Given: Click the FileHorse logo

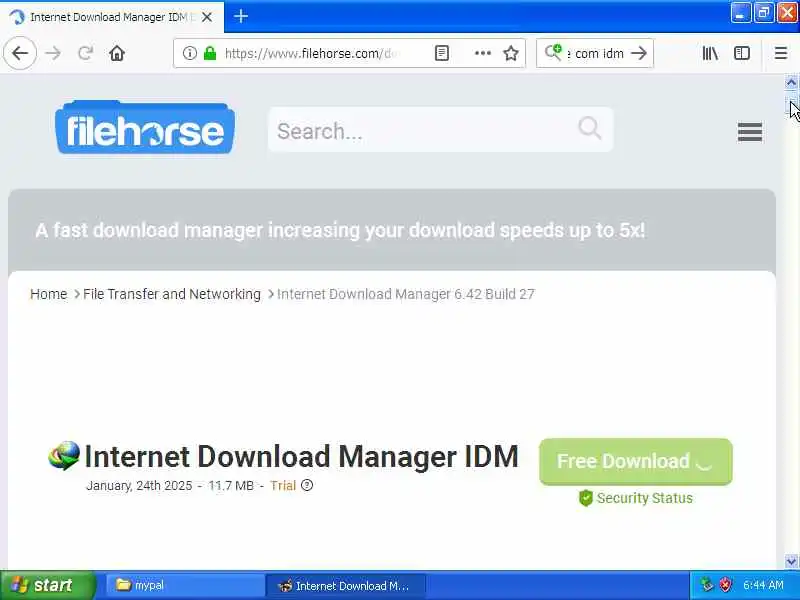Looking at the screenshot, I should point(145,128).
